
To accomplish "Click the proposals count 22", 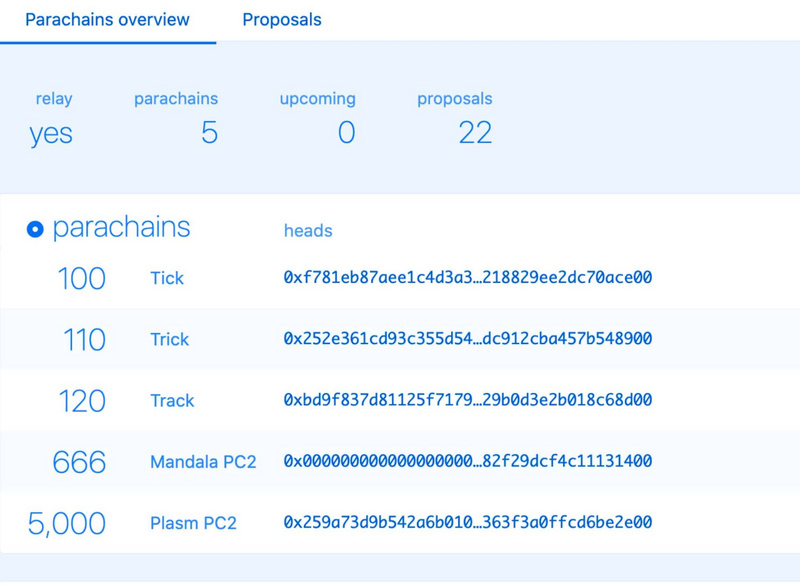I will (475, 132).
